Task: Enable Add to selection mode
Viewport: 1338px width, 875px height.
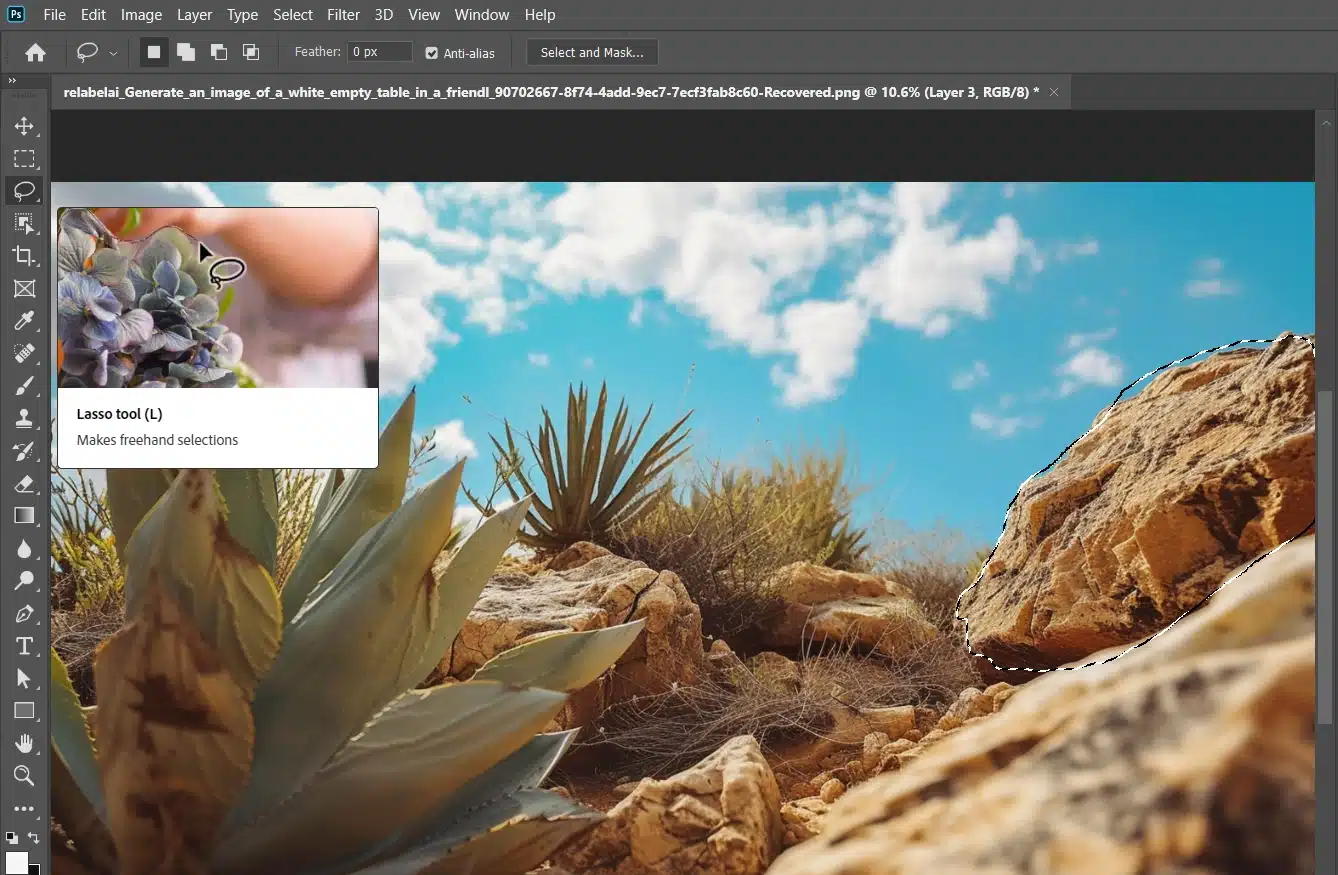Action: coord(186,52)
